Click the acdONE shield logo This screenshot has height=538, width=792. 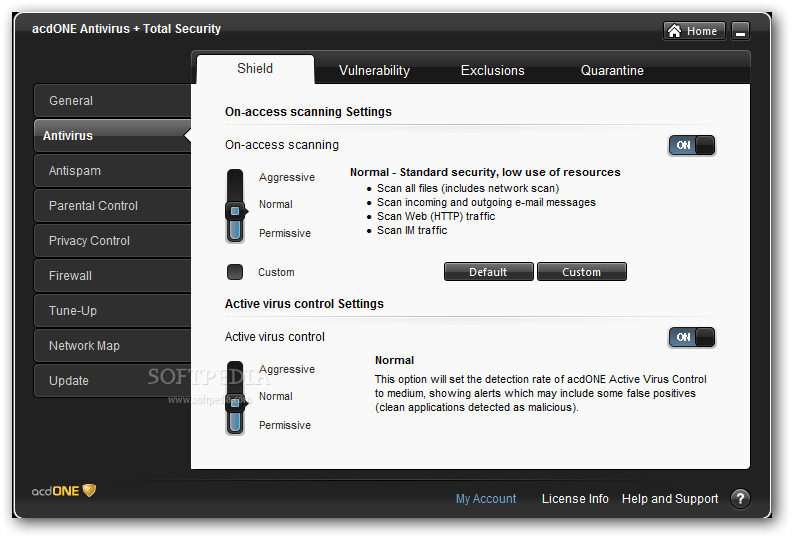89,490
